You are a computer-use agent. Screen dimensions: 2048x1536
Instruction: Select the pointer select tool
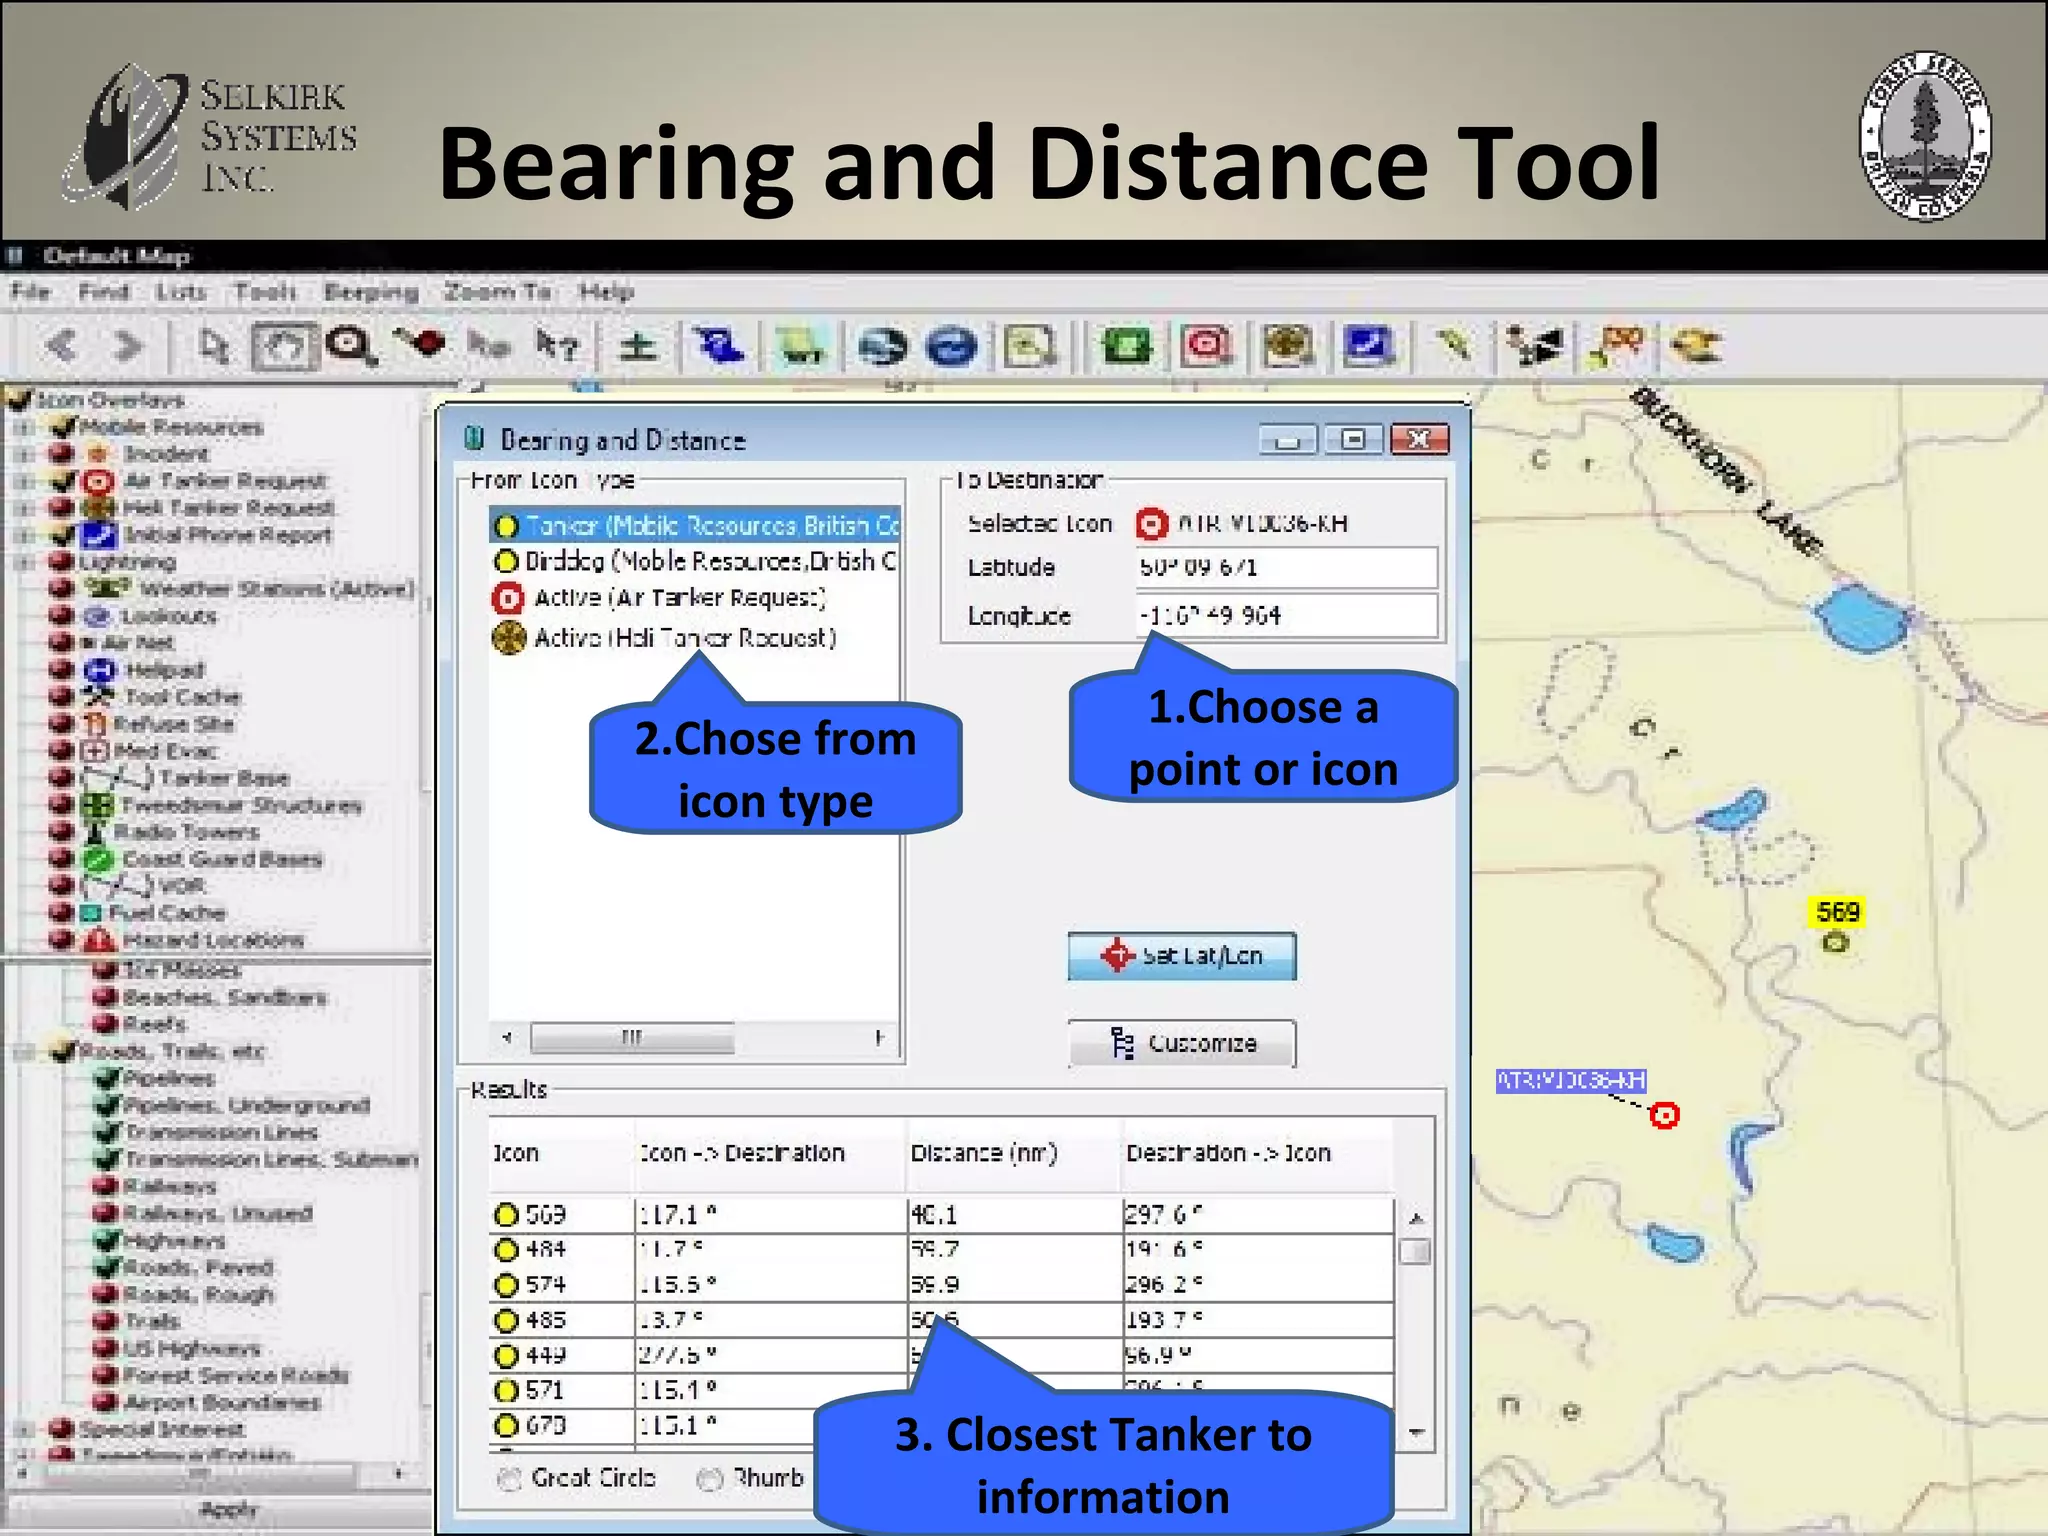213,347
